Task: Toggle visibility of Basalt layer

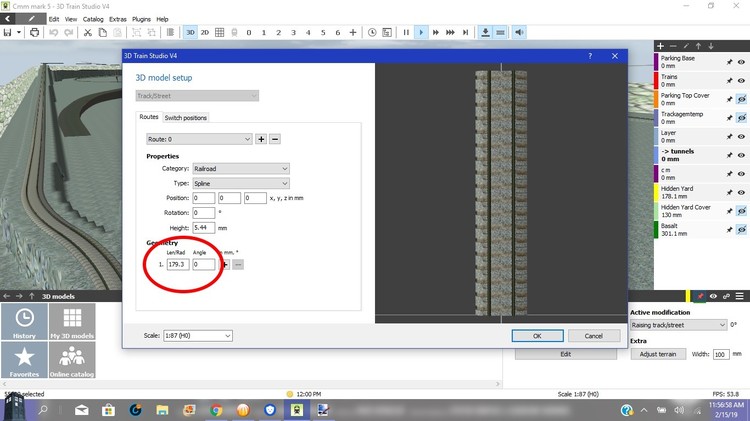Action: coord(742,230)
